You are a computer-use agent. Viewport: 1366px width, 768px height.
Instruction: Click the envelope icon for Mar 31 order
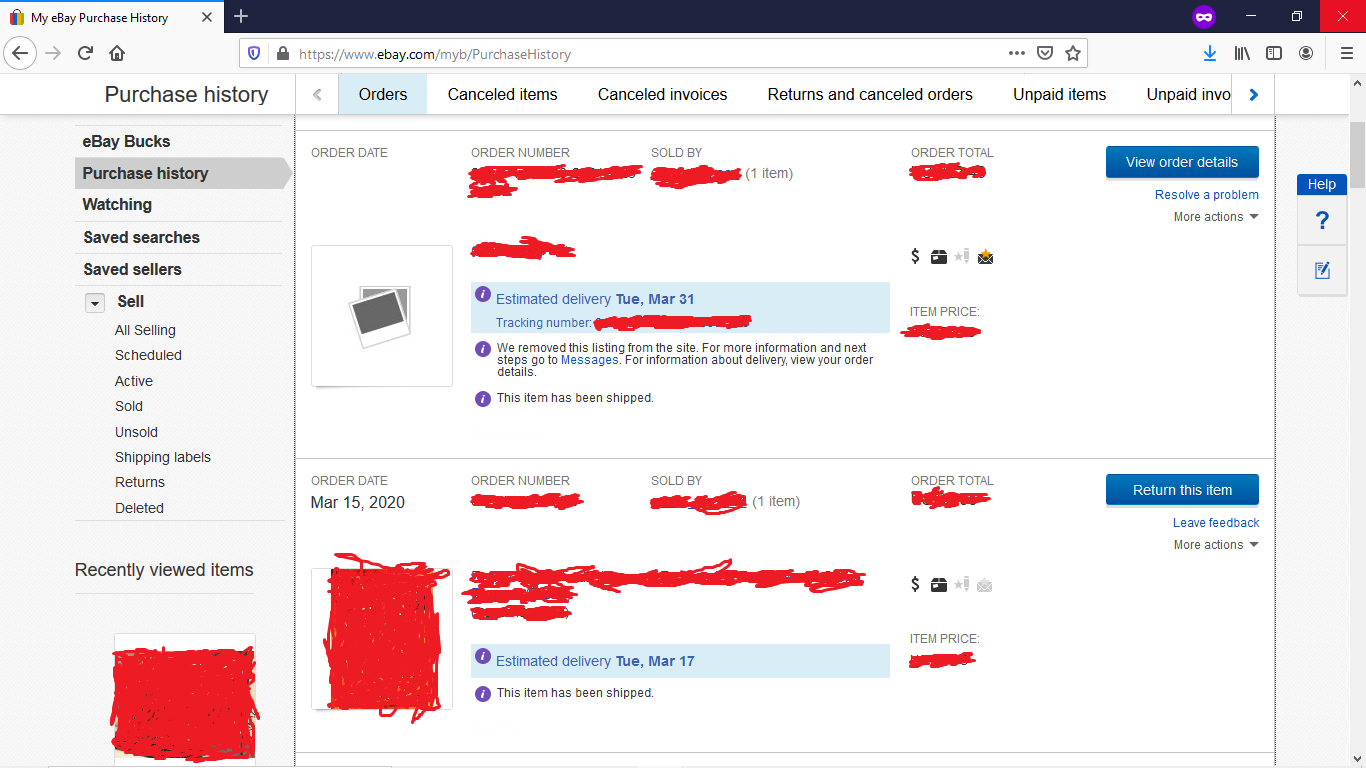click(985, 257)
